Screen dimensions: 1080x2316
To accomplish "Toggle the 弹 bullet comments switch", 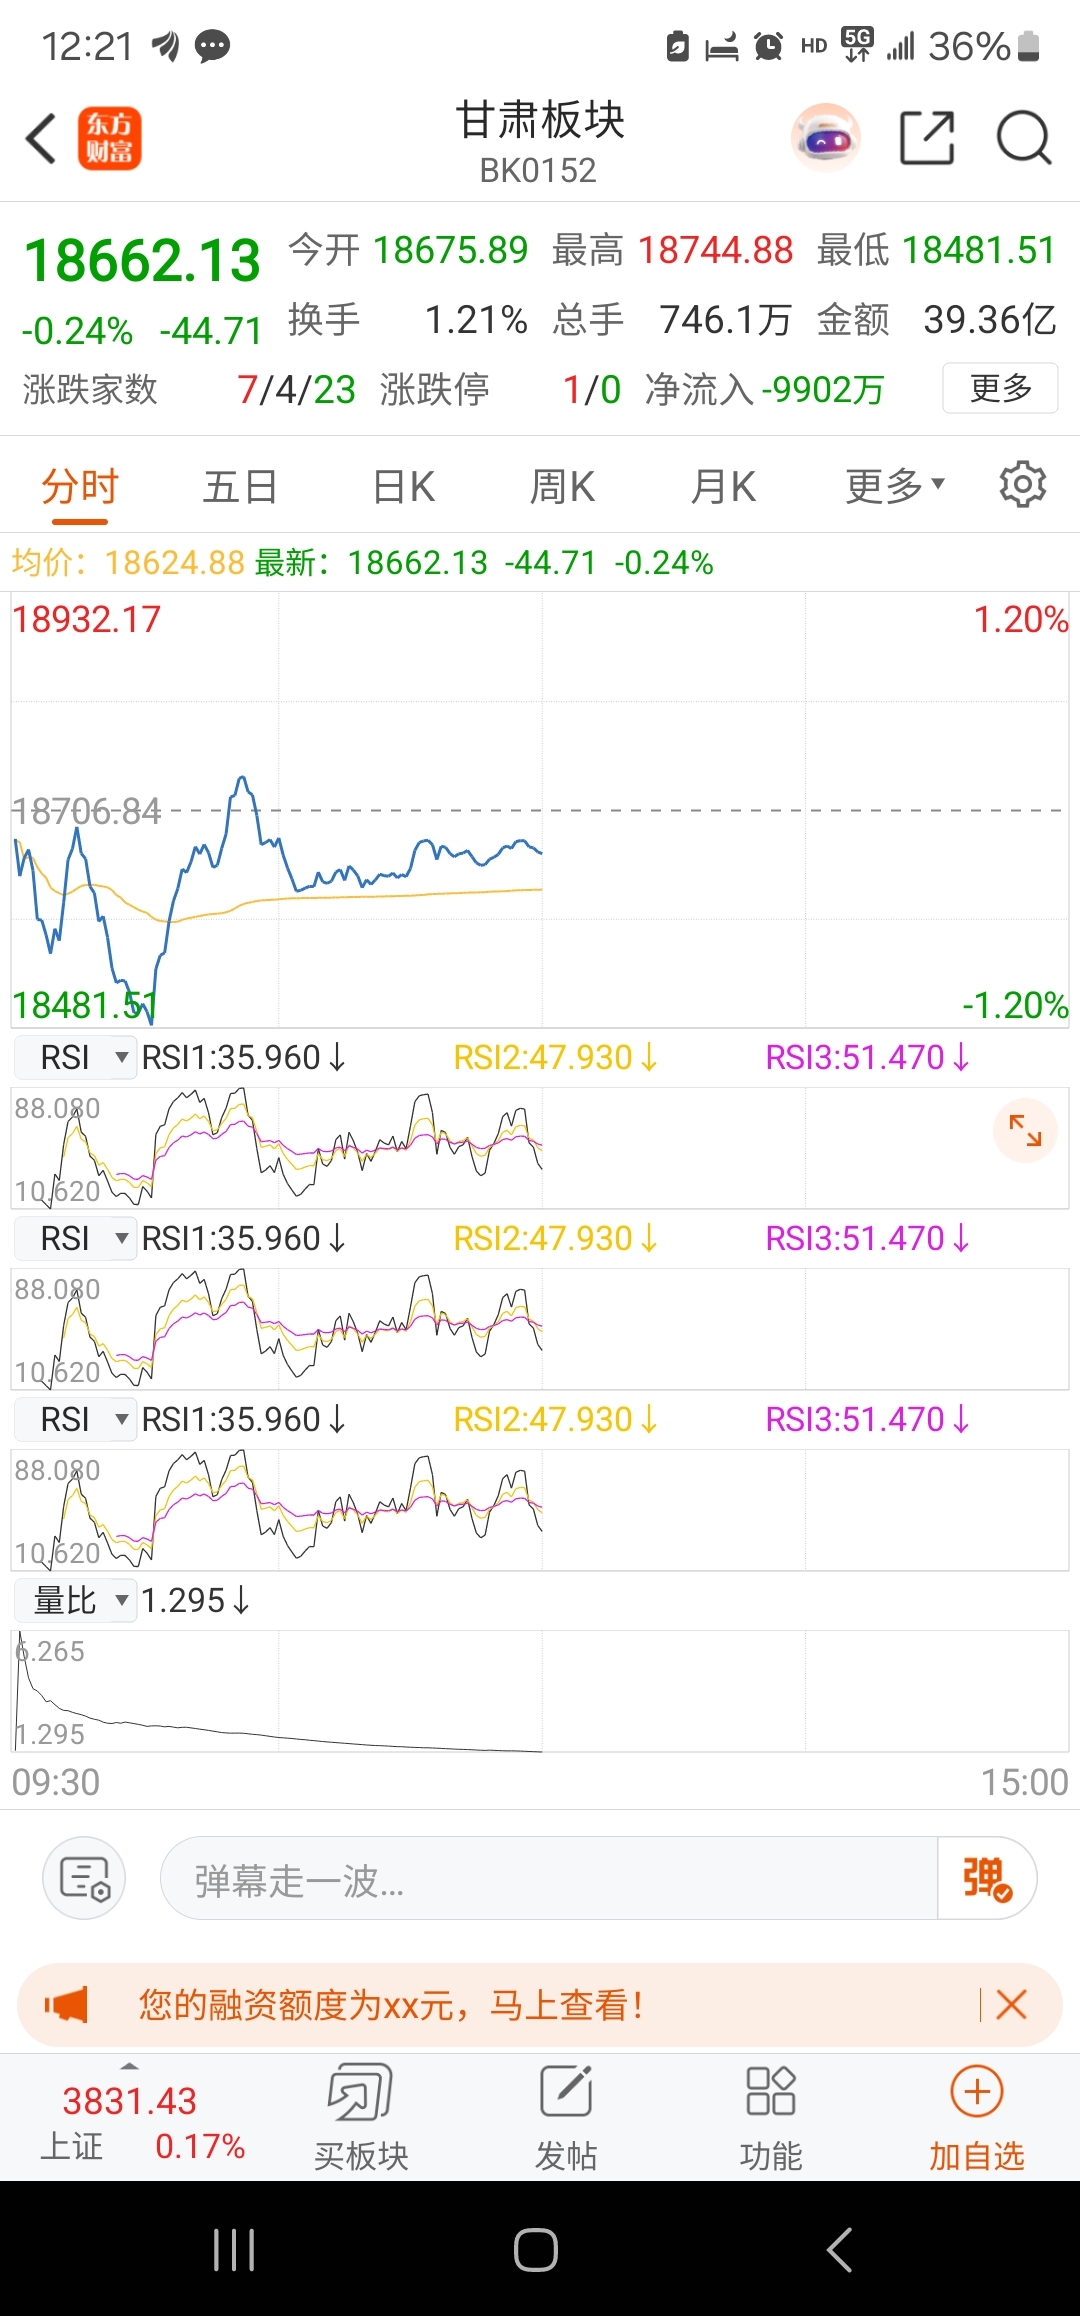I will pos(987,1878).
